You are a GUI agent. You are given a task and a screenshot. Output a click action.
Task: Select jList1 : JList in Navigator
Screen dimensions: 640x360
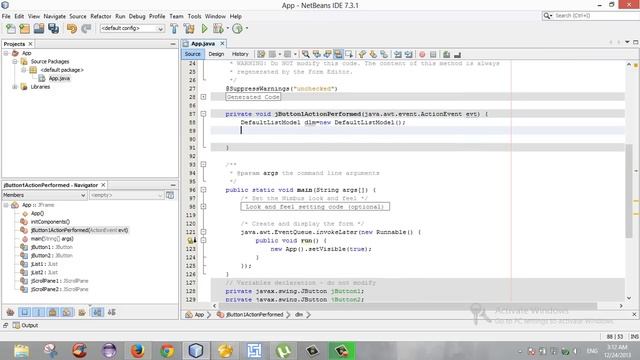point(44,264)
